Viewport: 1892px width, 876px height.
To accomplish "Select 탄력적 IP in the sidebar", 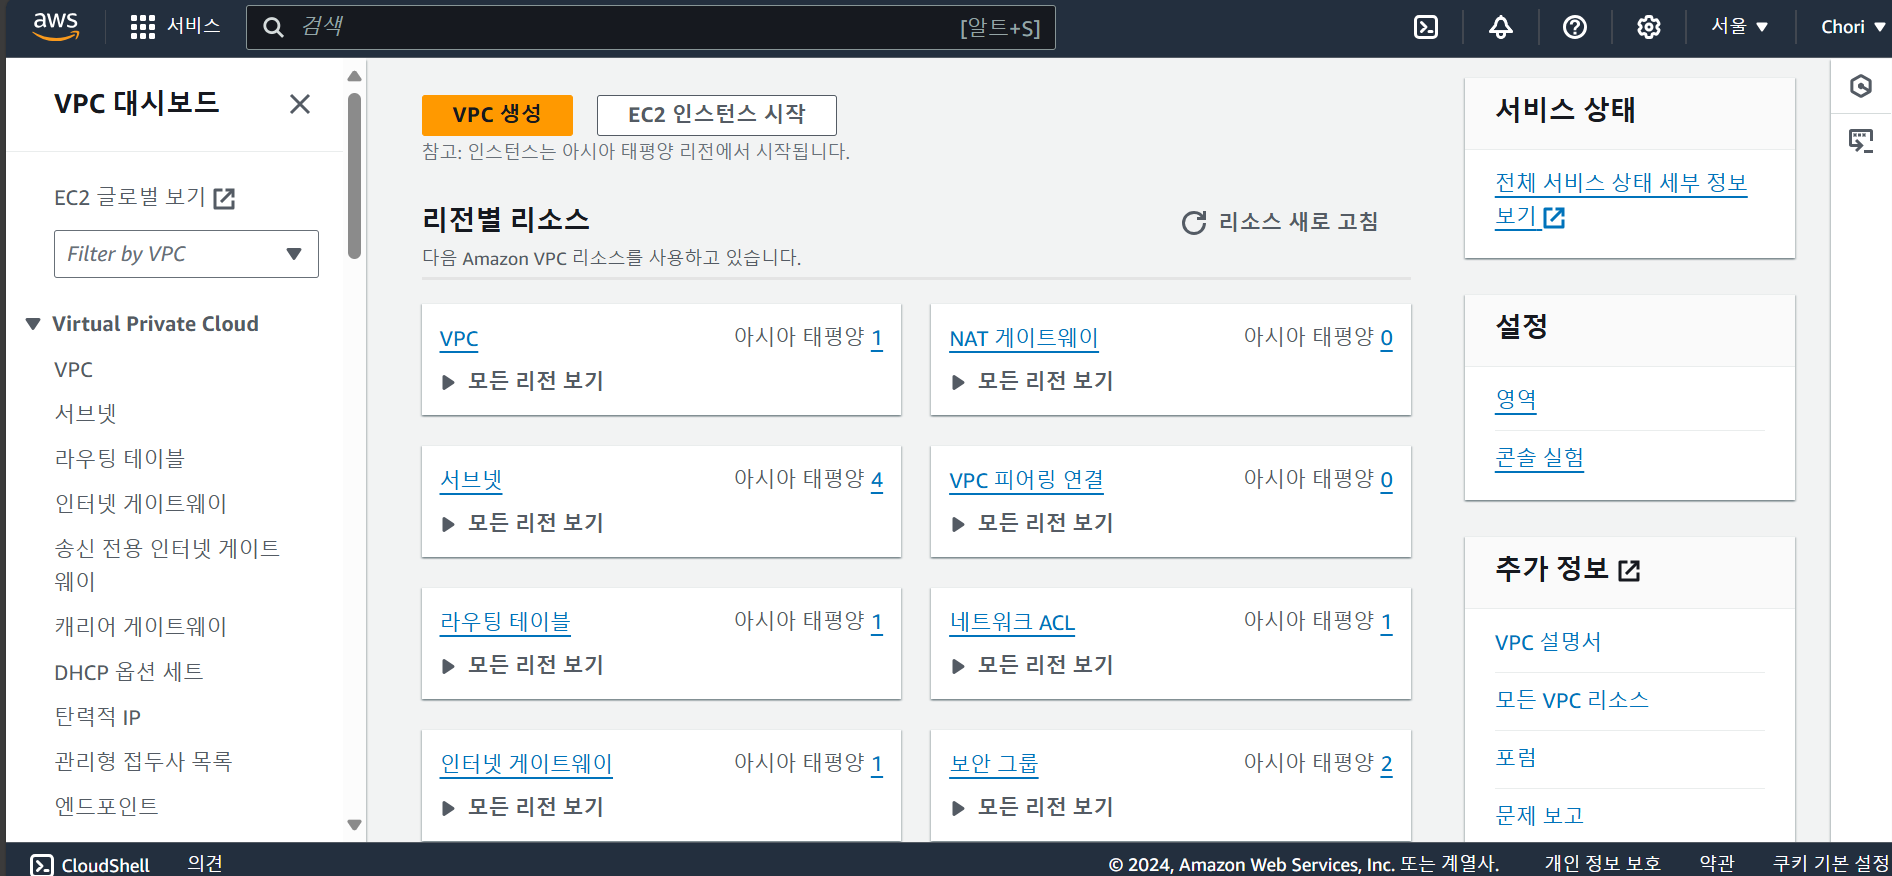I will (97, 717).
